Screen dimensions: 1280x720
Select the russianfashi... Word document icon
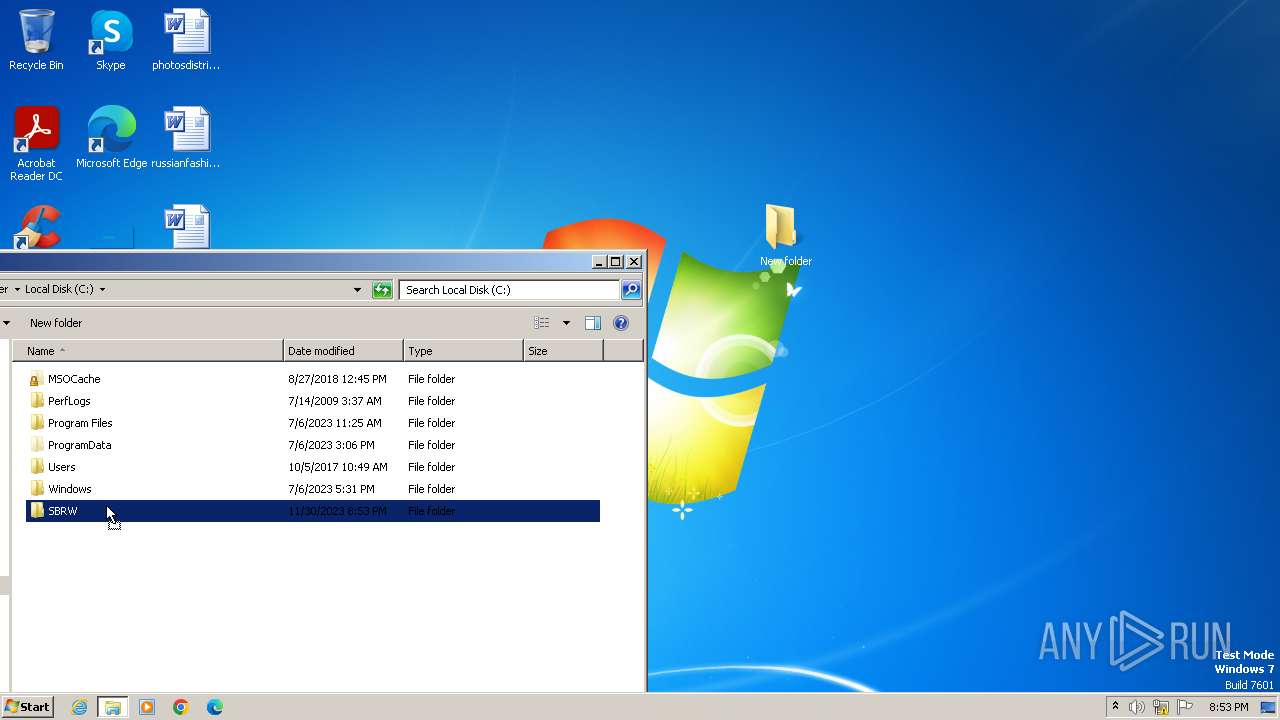coord(186,138)
